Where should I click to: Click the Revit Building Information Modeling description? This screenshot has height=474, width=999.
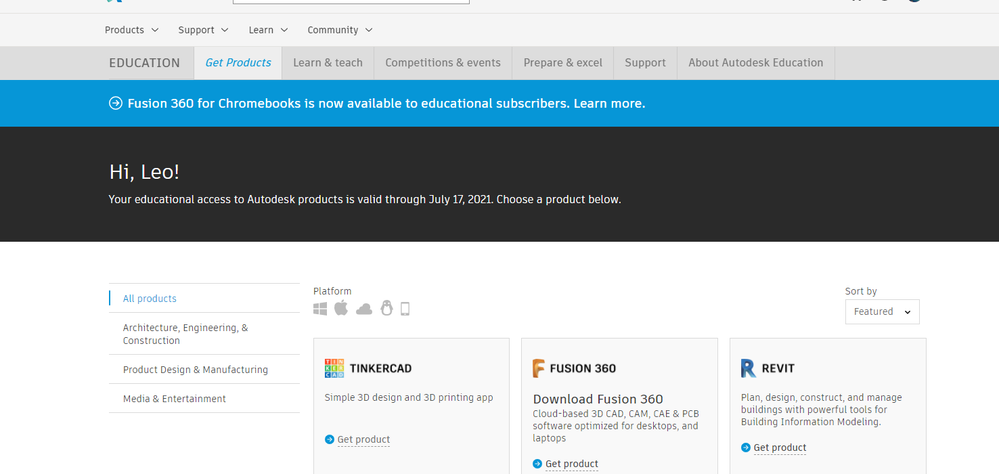point(821,410)
